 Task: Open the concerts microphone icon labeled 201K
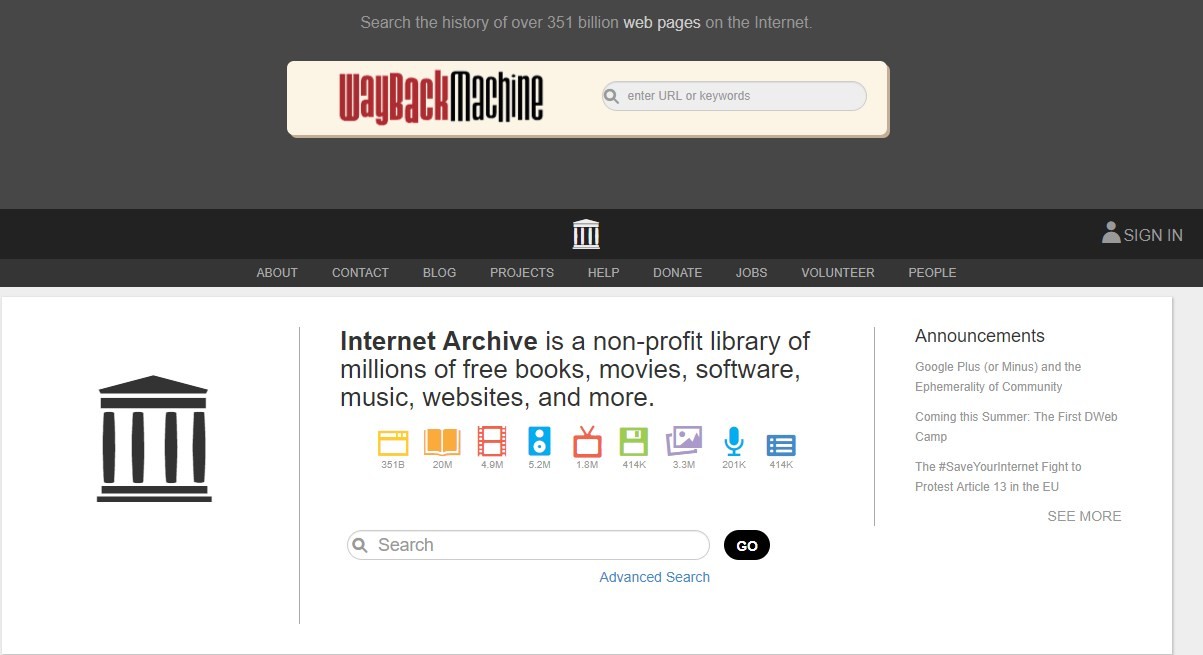[x=734, y=442]
